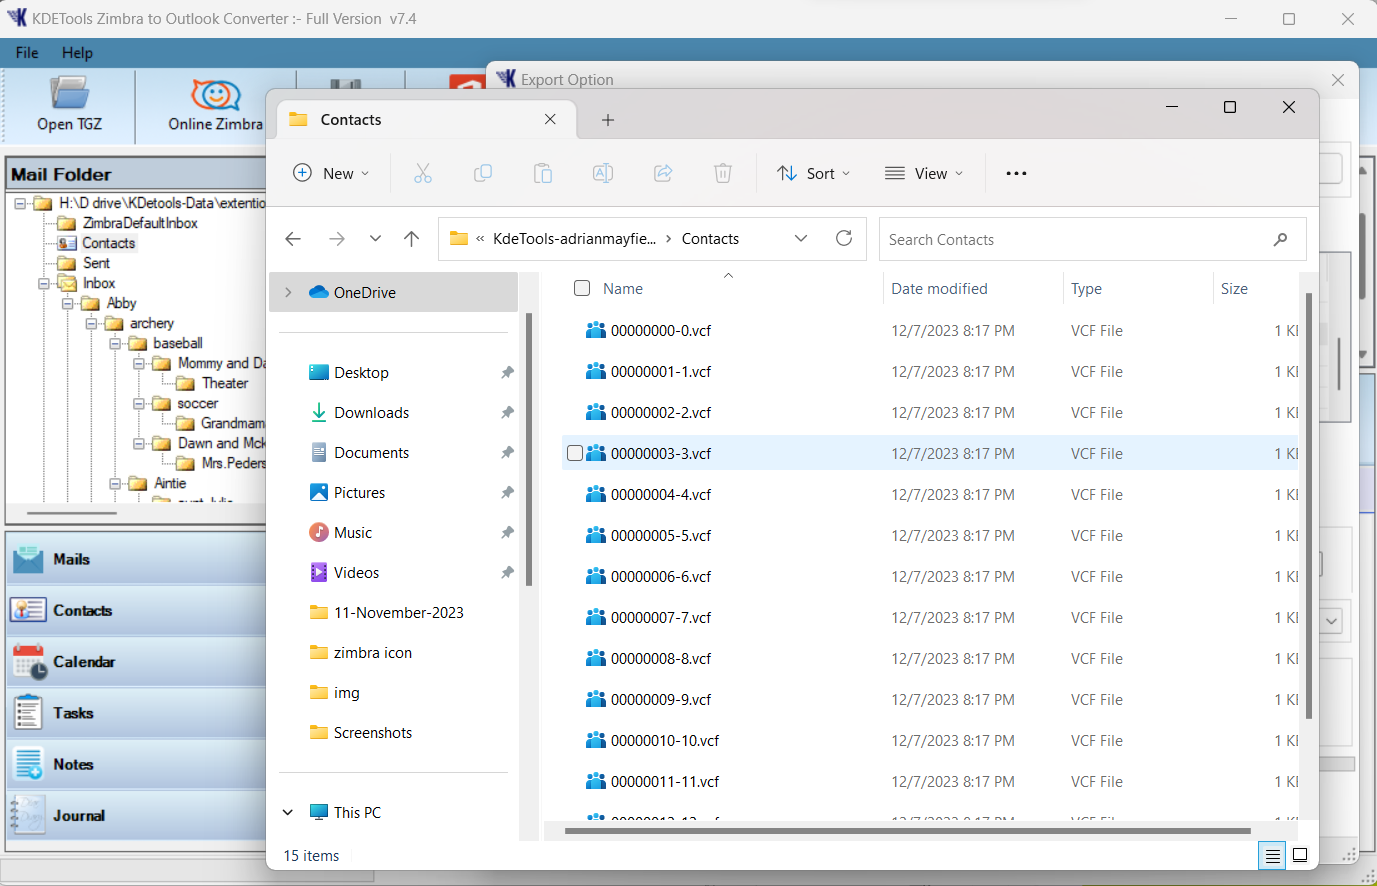Screen dimensions: 1377x886
Task: Open the Tasks panel
Action: coord(136,713)
